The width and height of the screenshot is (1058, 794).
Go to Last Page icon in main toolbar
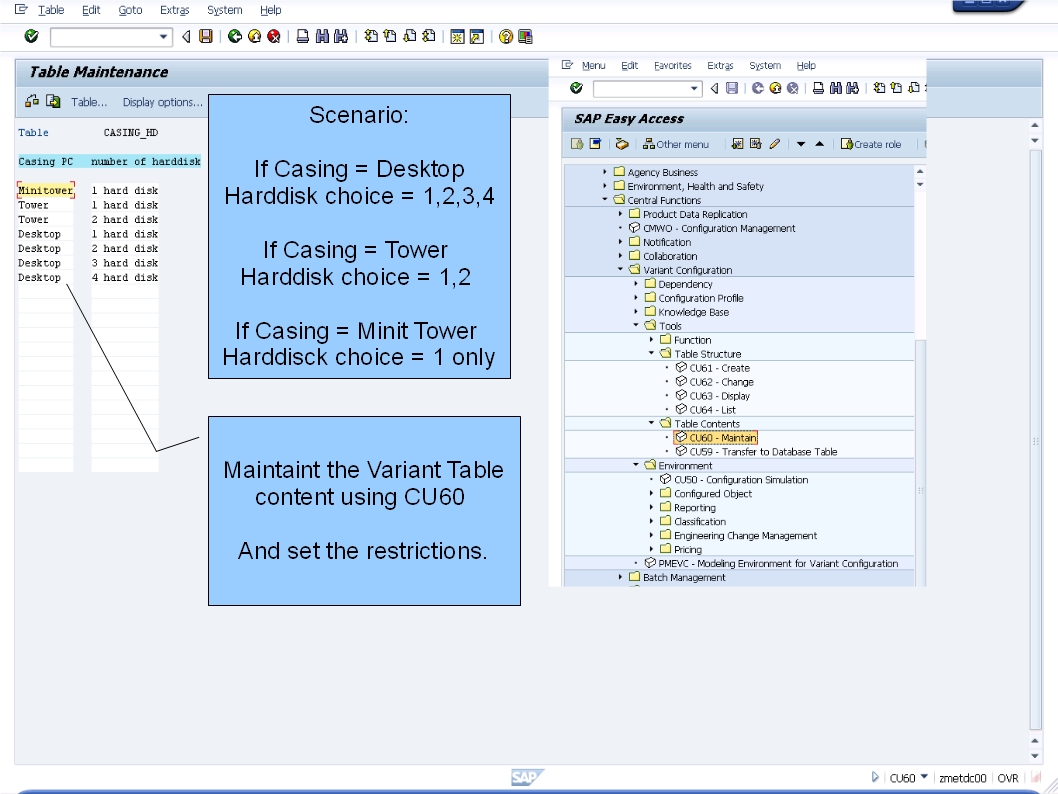click(x=428, y=36)
